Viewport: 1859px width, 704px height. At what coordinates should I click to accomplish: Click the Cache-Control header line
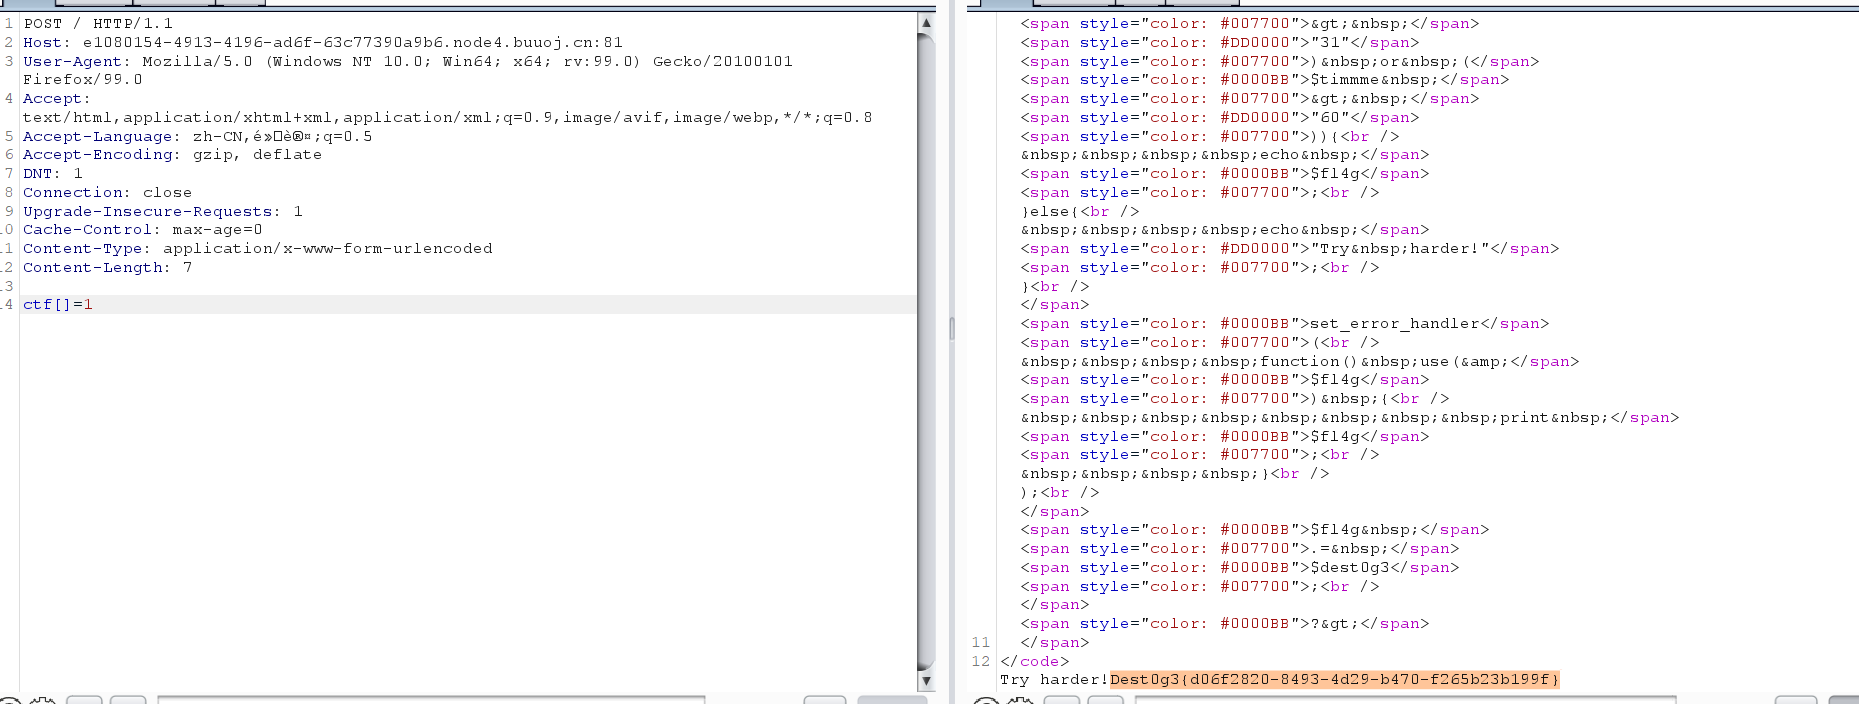point(142,230)
